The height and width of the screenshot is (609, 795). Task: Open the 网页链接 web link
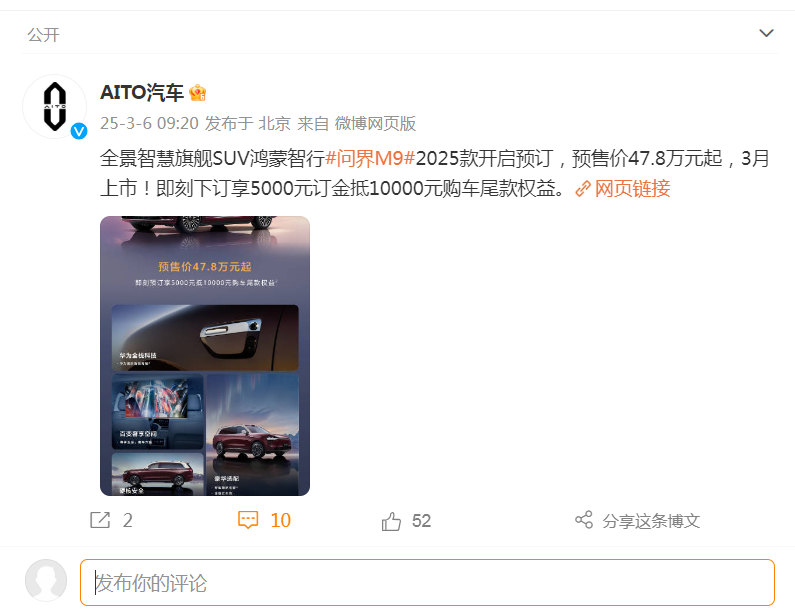(632, 189)
